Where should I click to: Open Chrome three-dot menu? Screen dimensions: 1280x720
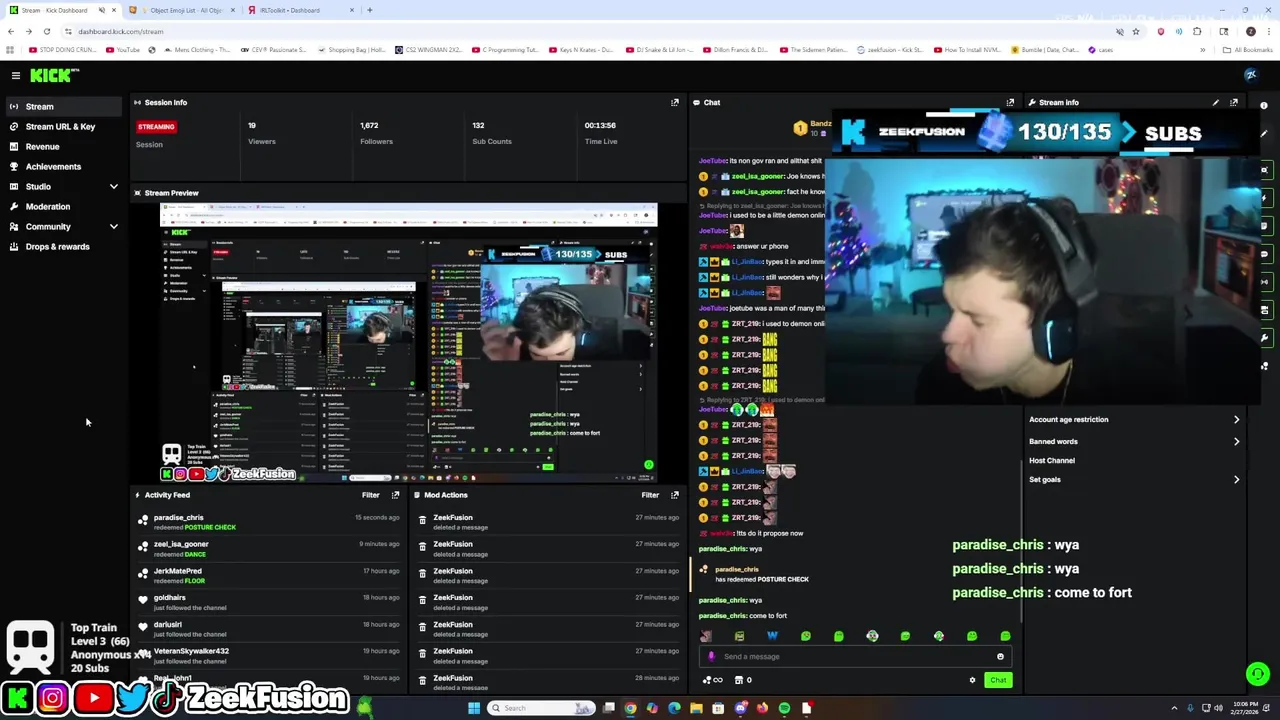point(1269,32)
